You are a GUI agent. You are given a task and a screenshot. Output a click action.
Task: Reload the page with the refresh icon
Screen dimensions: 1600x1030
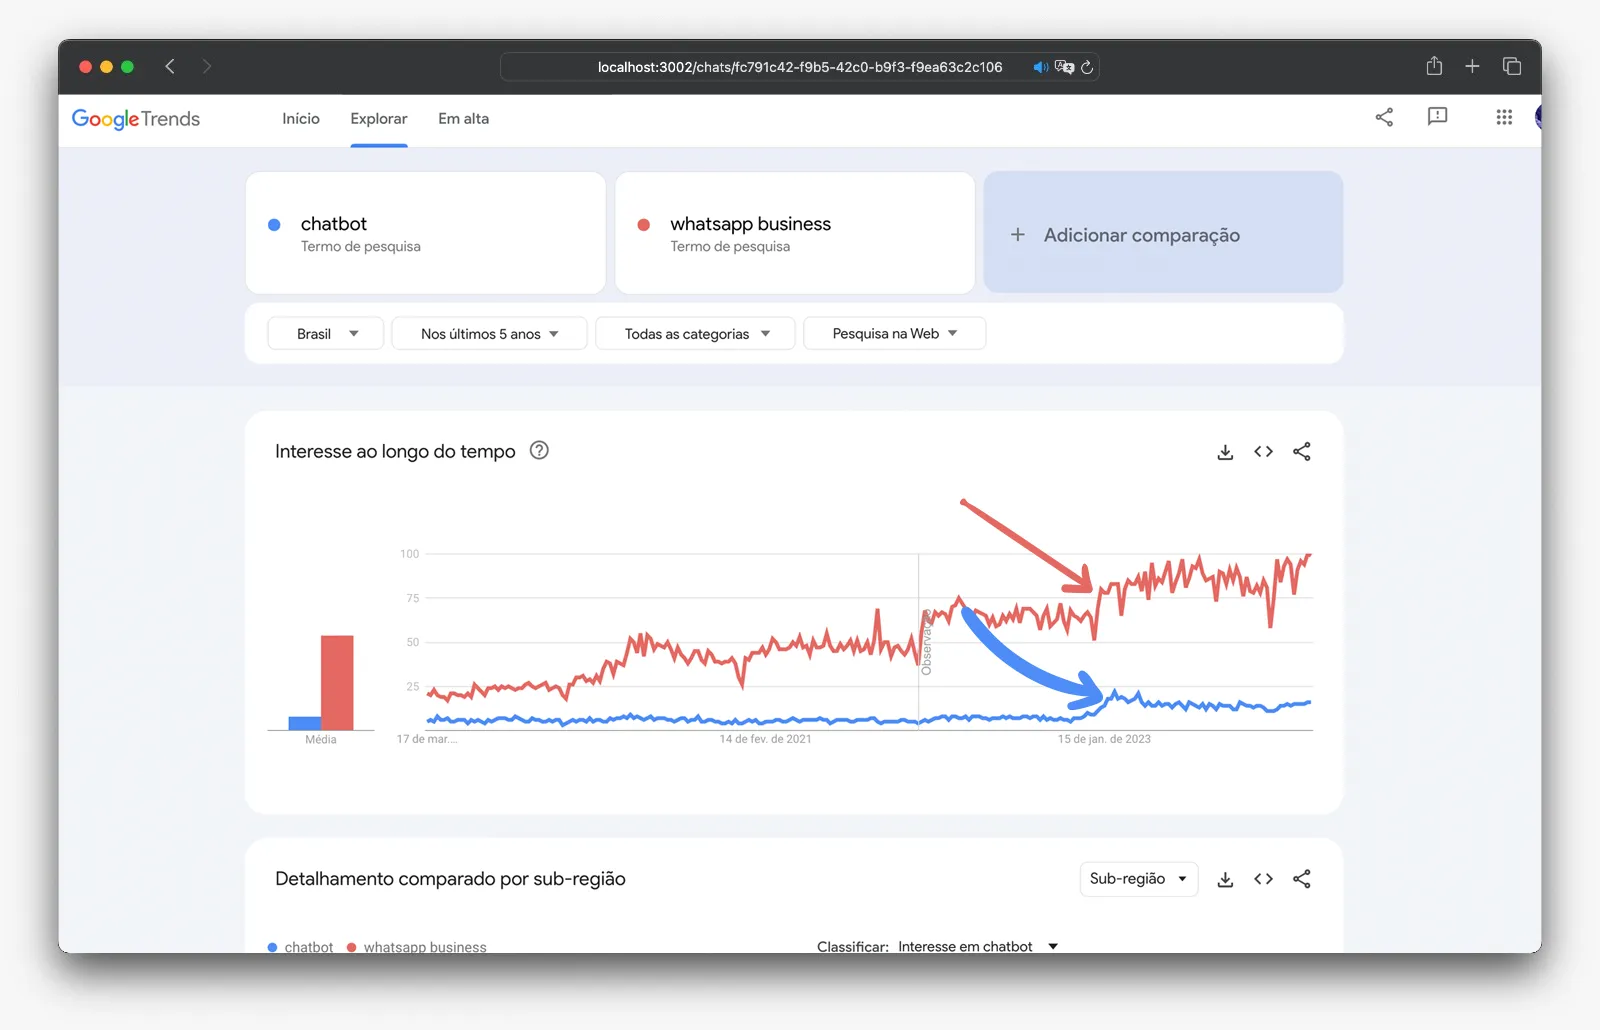(x=1087, y=67)
